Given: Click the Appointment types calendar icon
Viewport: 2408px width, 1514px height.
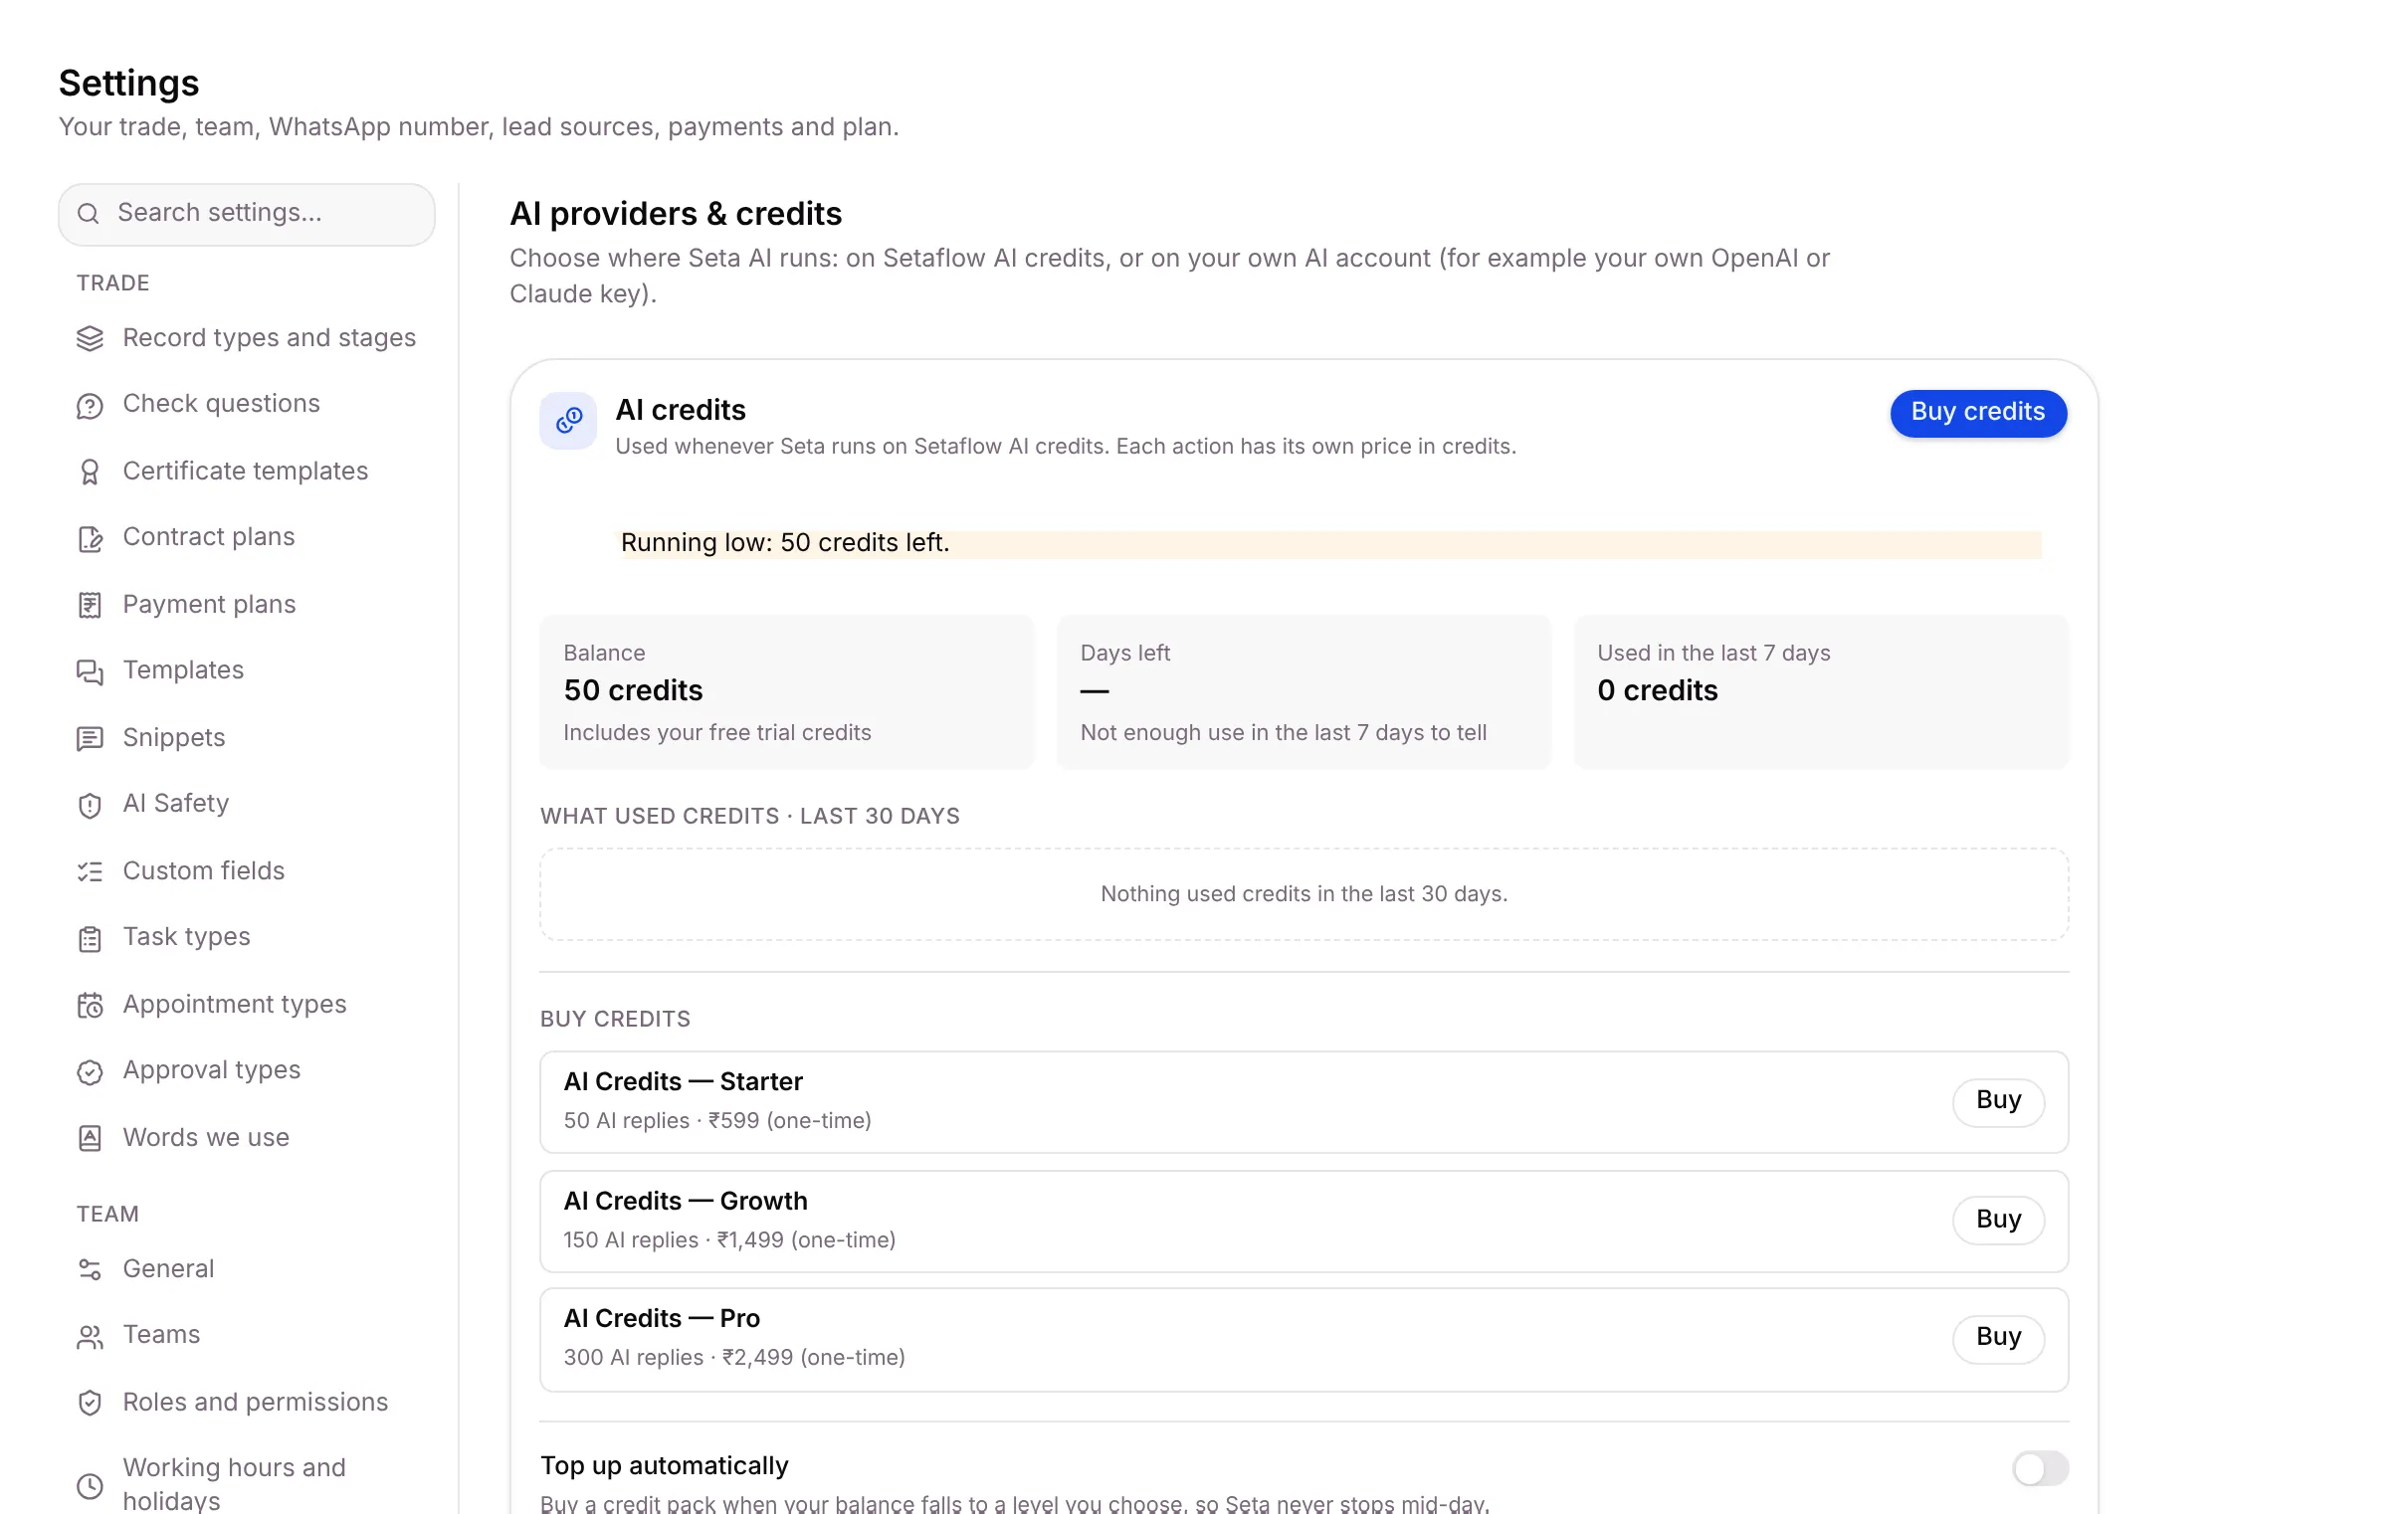Looking at the screenshot, I should coord(90,1005).
